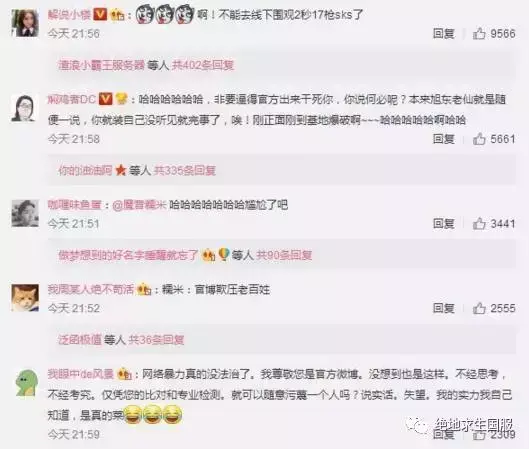Open the @-mentioned user in the 21:51 comment

click(x=139, y=205)
